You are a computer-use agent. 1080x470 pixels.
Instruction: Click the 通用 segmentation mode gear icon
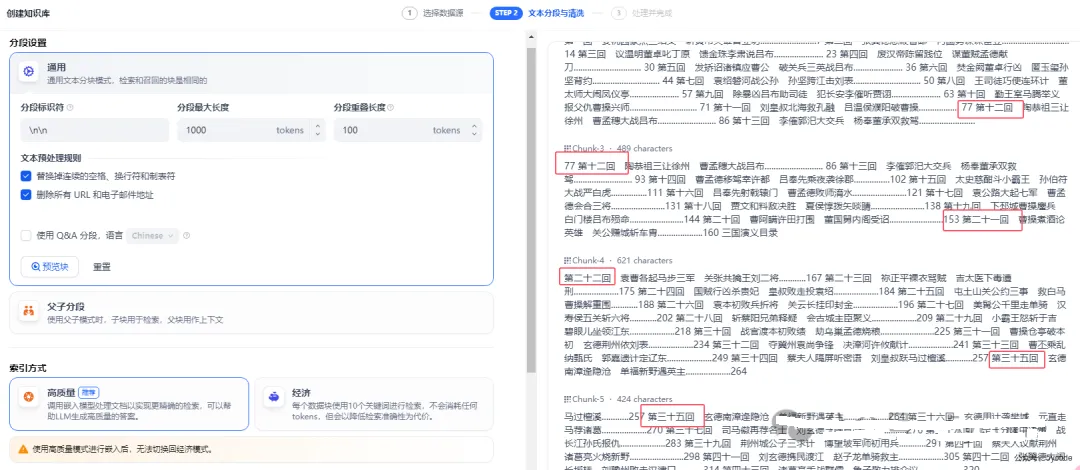tap(29, 71)
